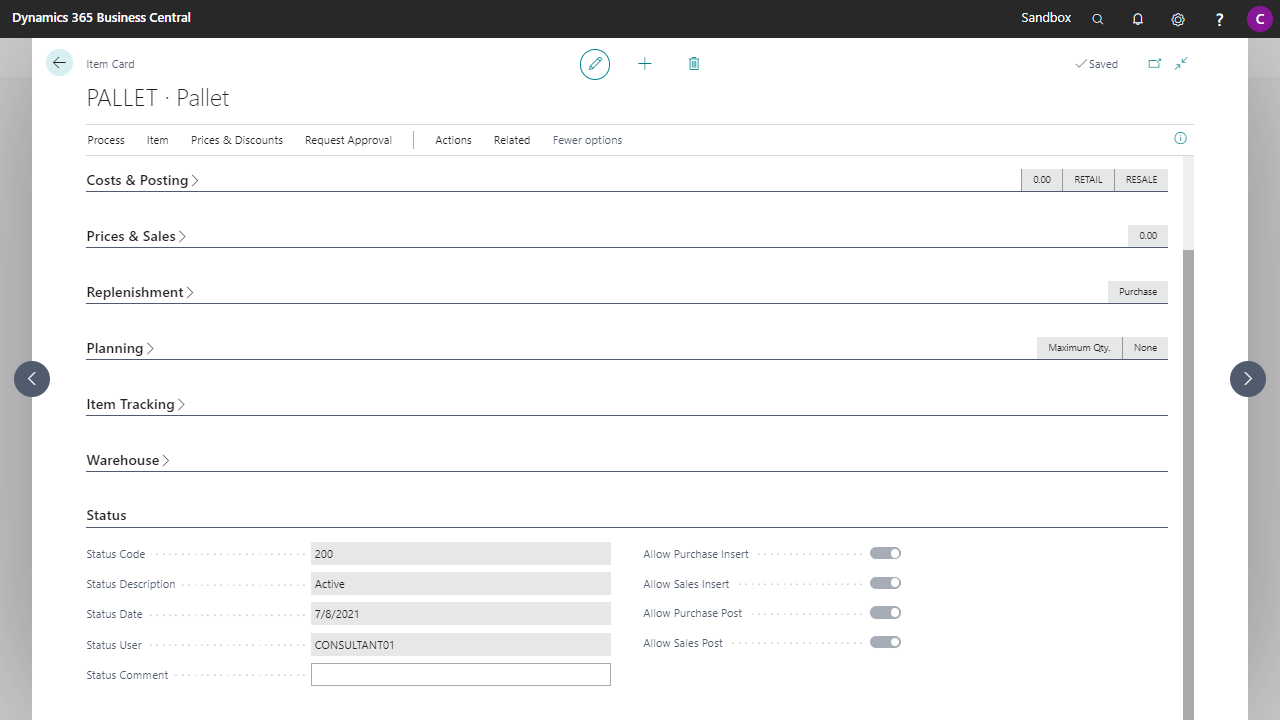
Task: Open card in new window icon
Action: 1154,64
